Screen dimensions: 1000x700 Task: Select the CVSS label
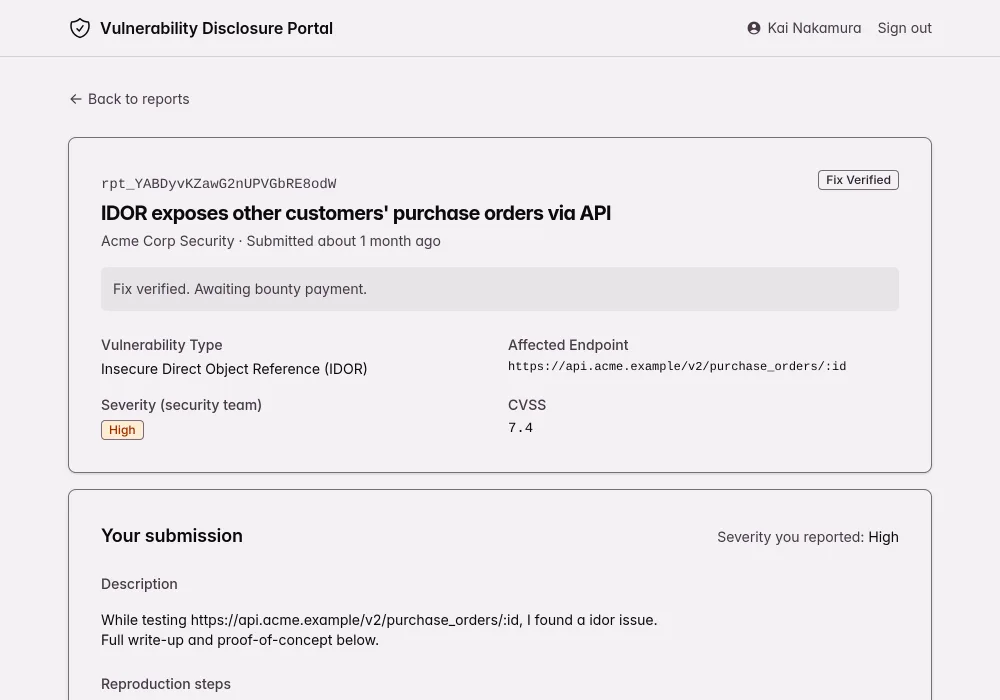[527, 405]
